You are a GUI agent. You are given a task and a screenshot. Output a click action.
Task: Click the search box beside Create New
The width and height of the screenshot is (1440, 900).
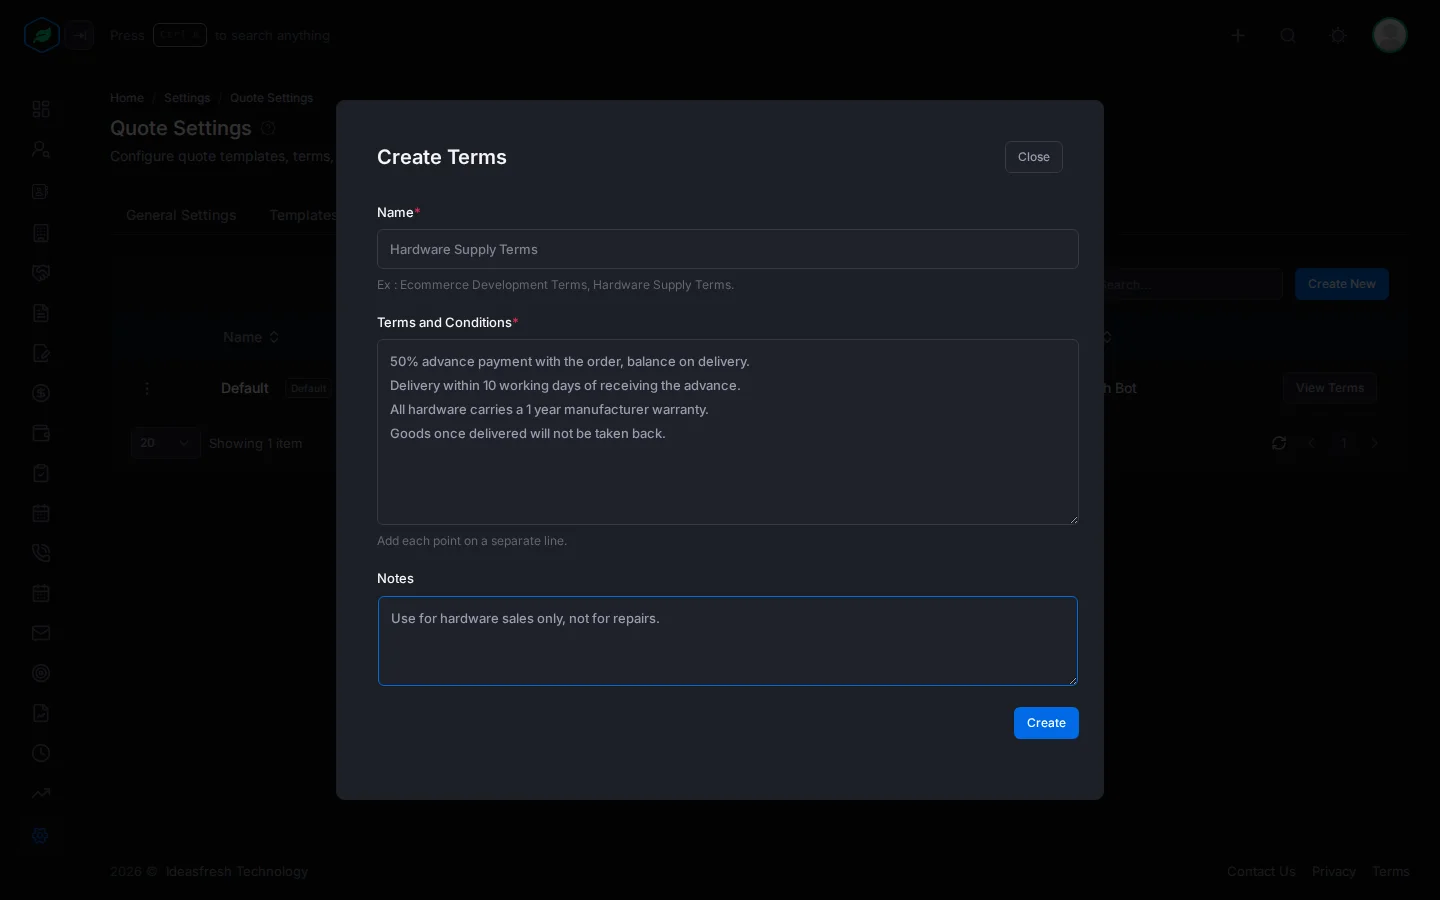coord(1193,284)
